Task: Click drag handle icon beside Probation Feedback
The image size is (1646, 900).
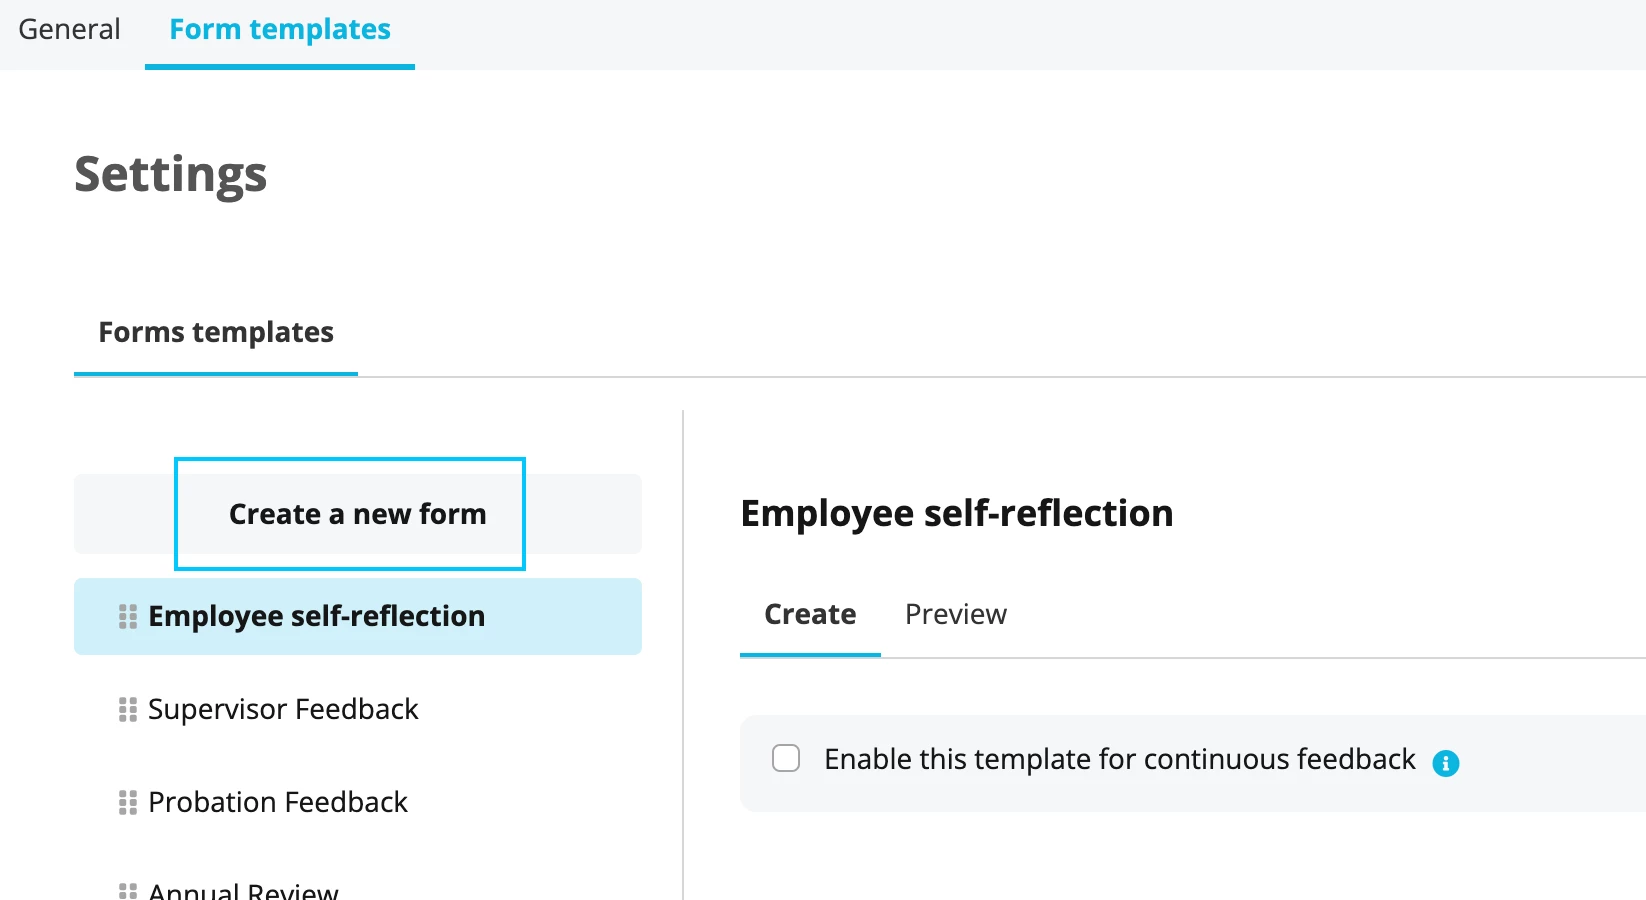Action: (x=127, y=803)
